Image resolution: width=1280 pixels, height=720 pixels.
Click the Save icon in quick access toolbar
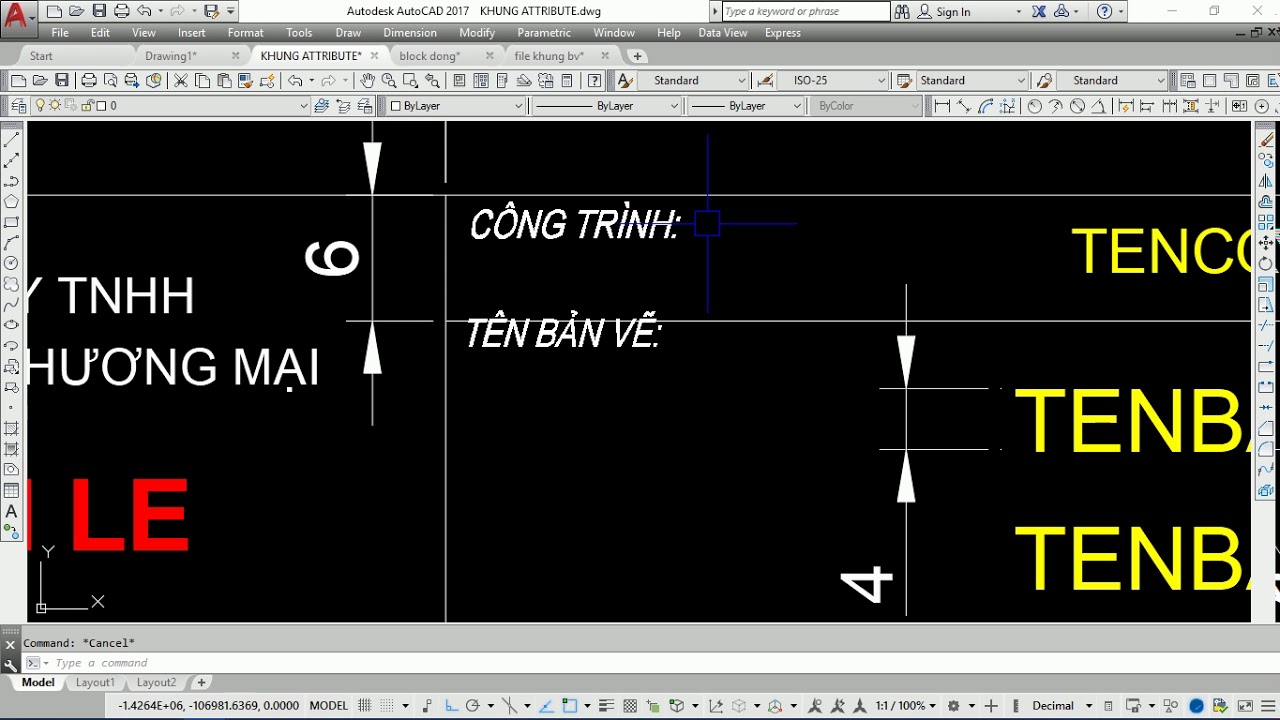point(99,11)
